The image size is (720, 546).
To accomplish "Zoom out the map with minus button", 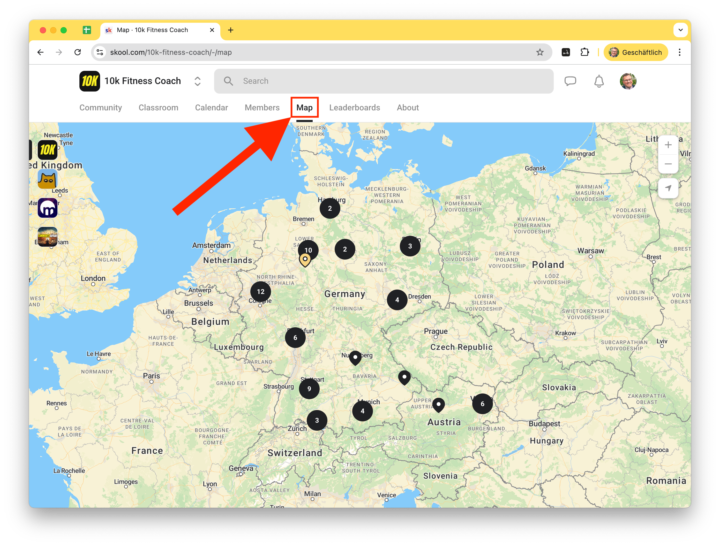I will pos(668,164).
